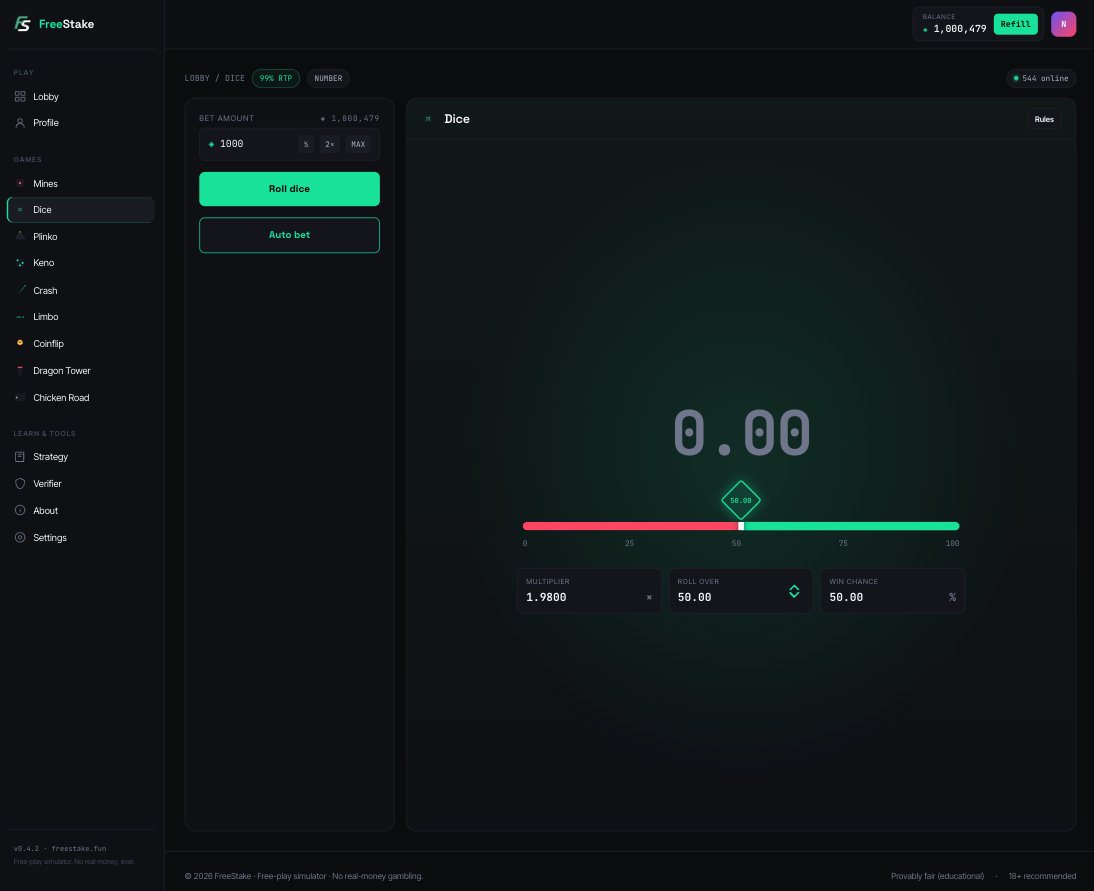Open Chicken Road label
The width and height of the screenshot is (1094, 891).
(x=61, y=398)
